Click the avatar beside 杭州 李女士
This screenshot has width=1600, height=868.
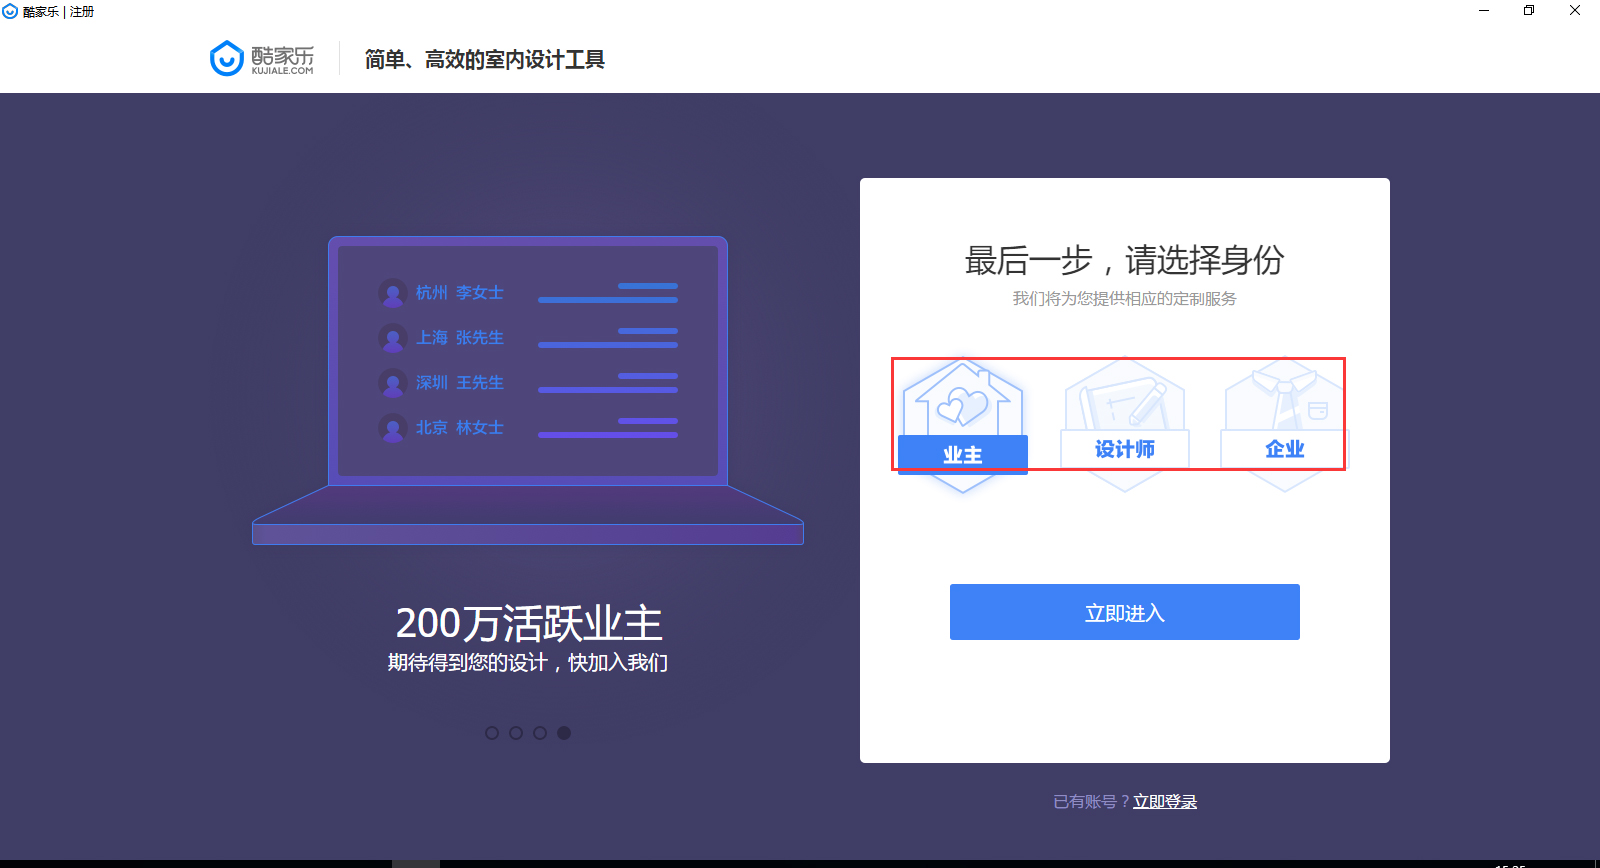click(392, 293)
